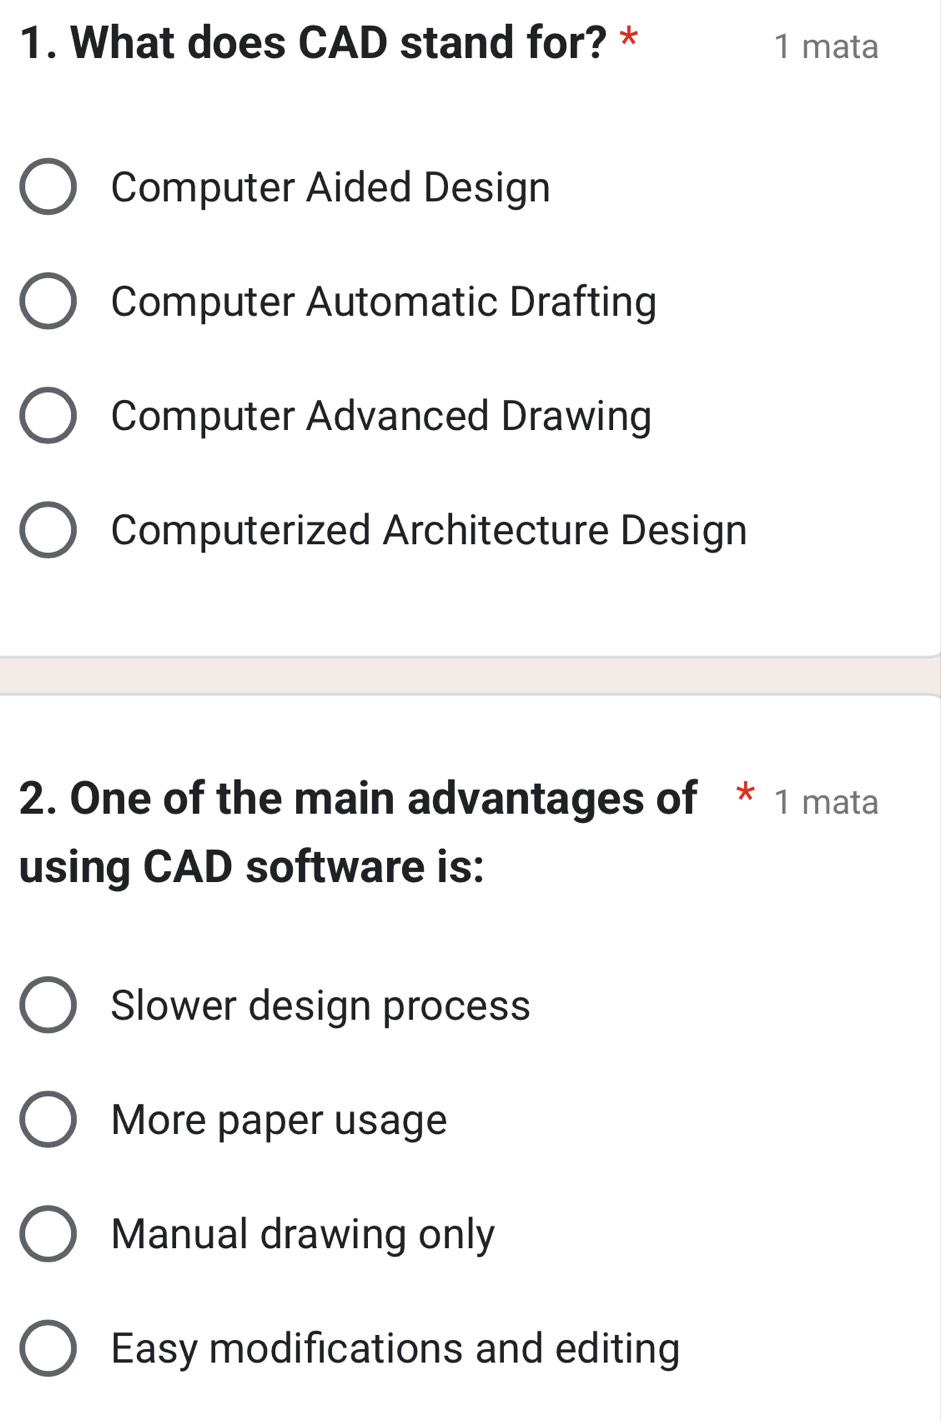
Task: Tap the 'Computerized Architecture Design' option label
Action: tap(429, 530)
